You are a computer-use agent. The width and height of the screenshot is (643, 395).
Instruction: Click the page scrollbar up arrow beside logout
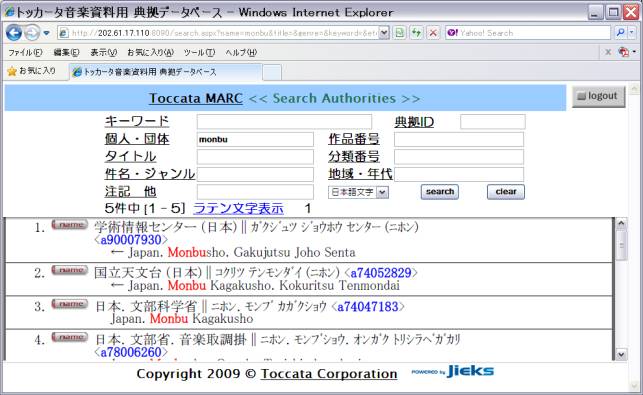pos(634,88)
